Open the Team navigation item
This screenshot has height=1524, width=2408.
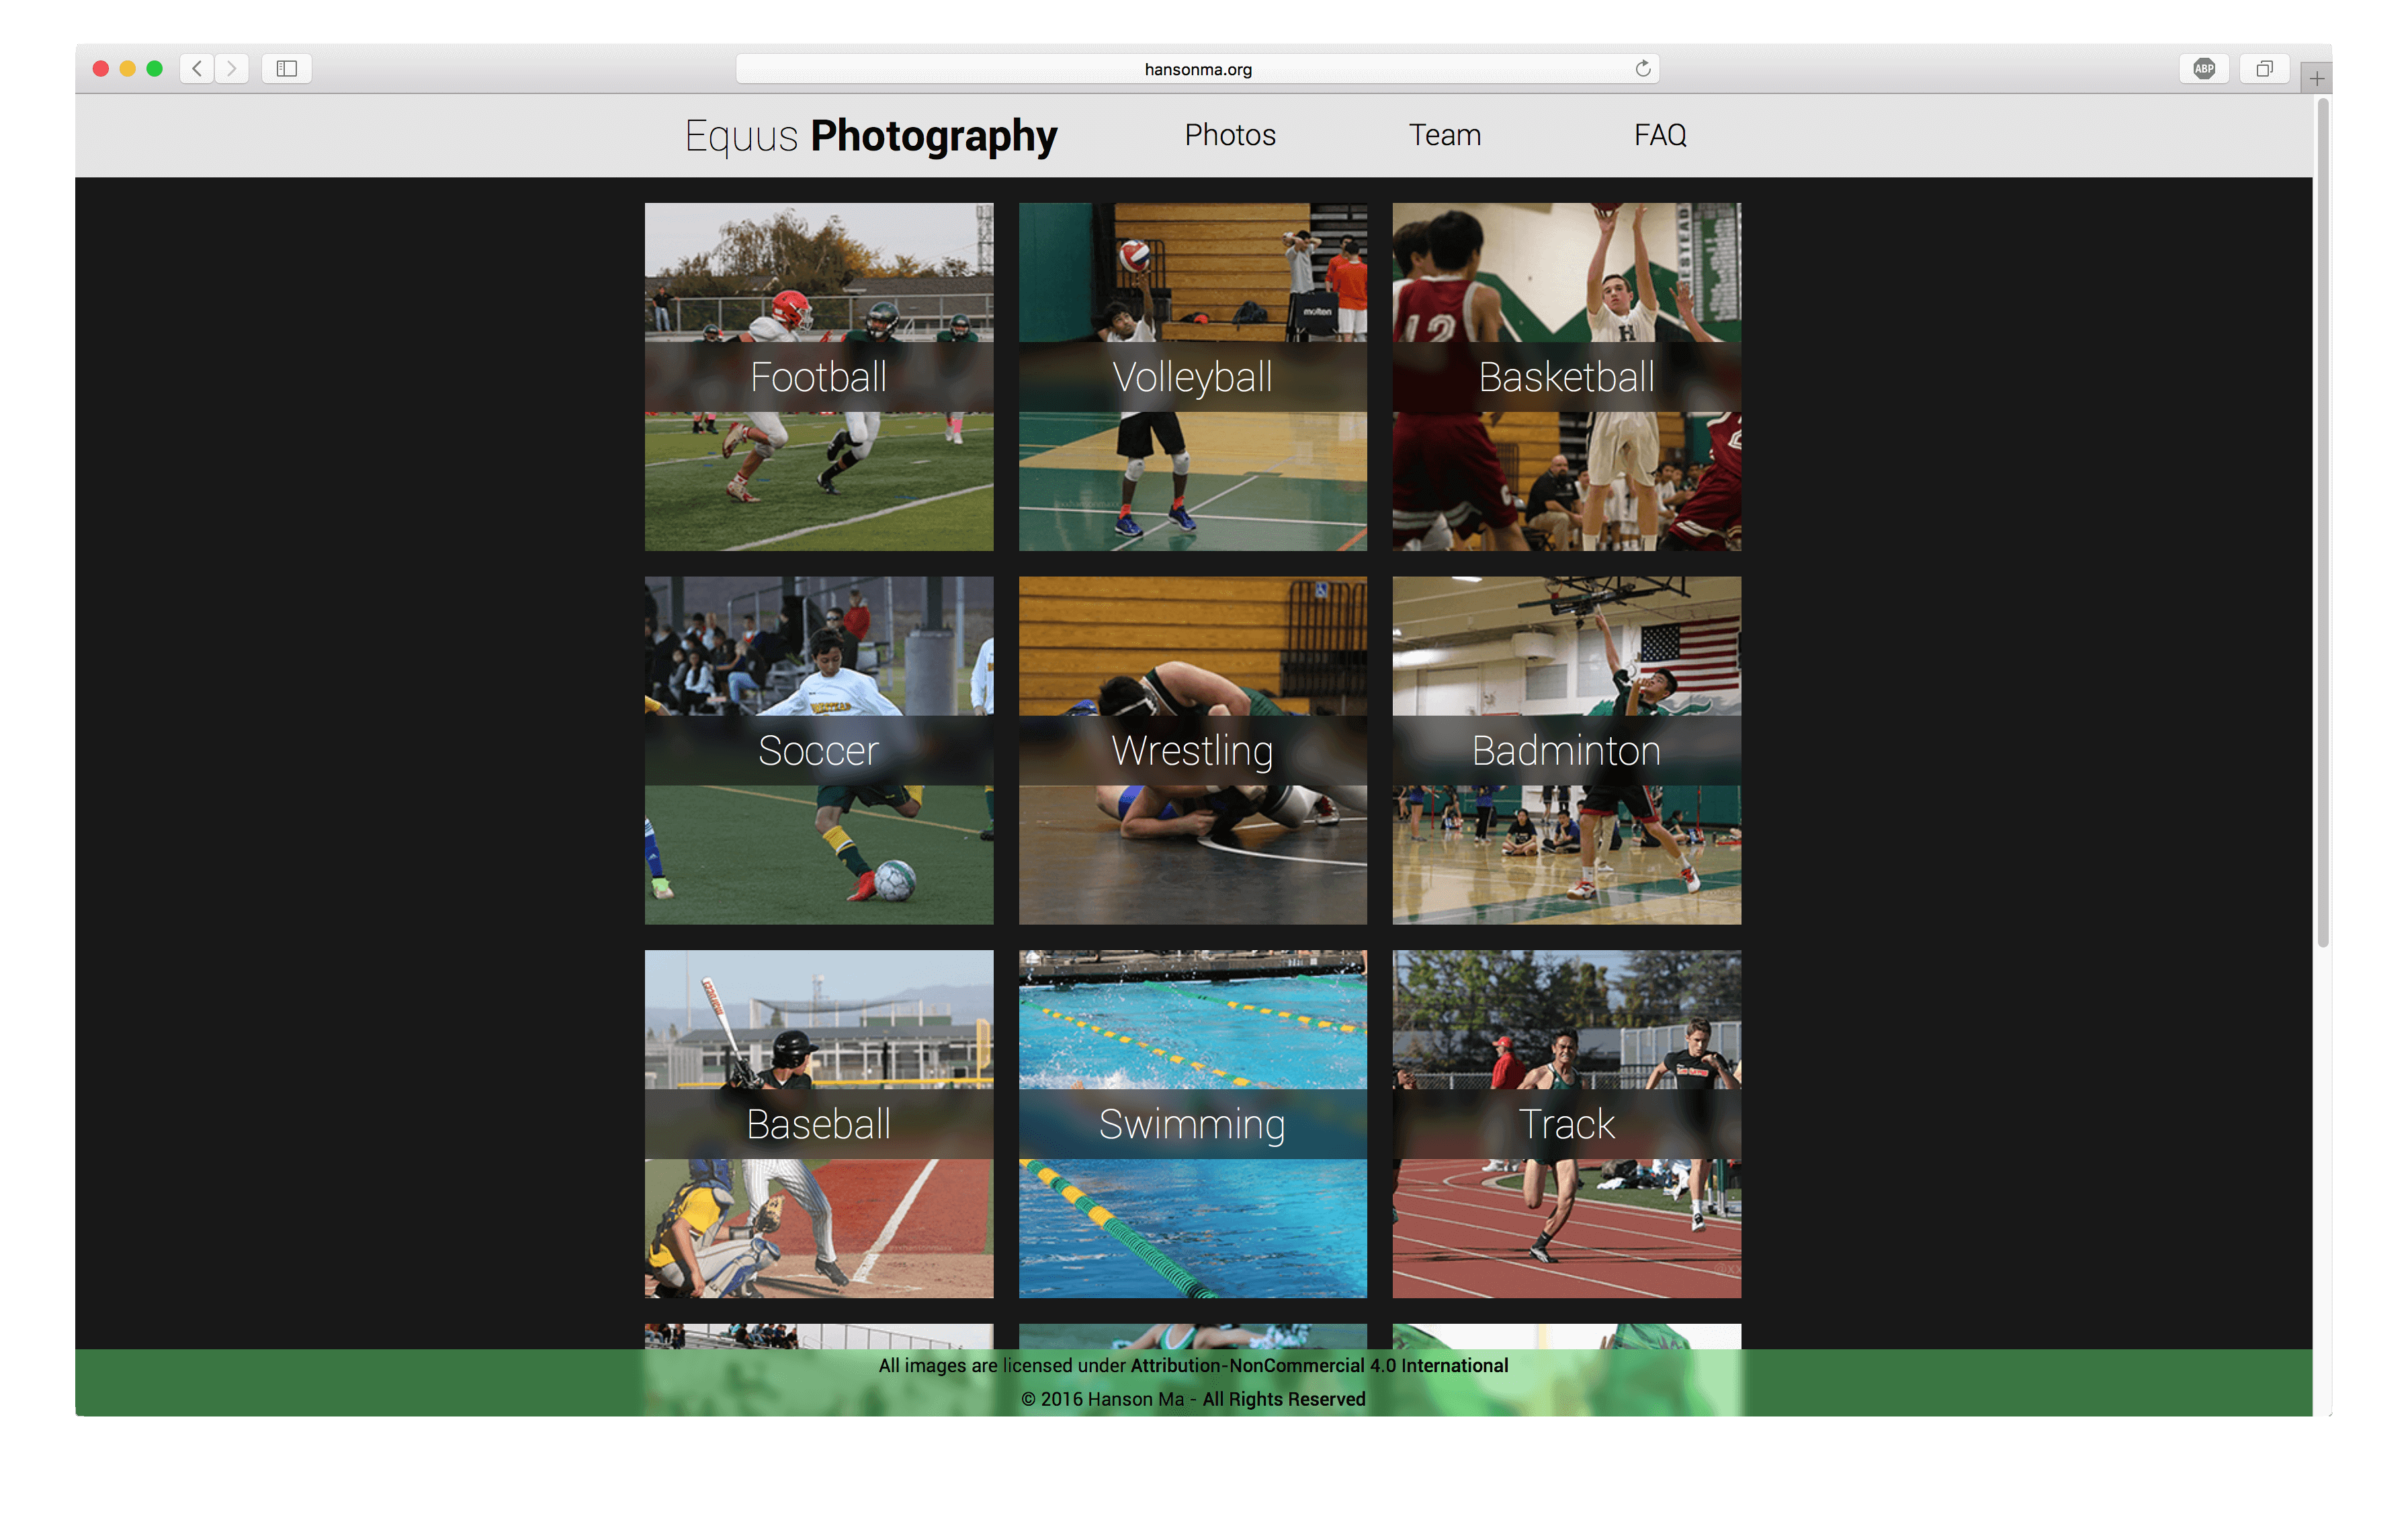1444,135
